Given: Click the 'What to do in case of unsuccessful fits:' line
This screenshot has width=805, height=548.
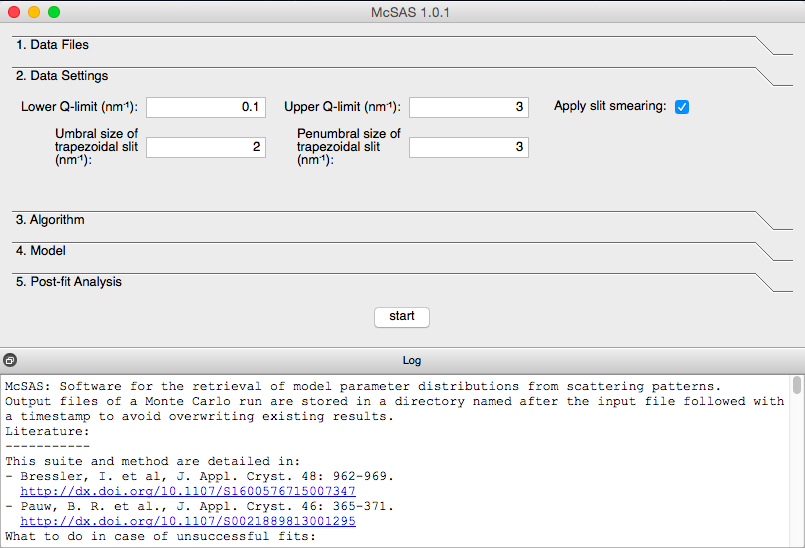Looking at the screenshot, I should tap(160, 536).
